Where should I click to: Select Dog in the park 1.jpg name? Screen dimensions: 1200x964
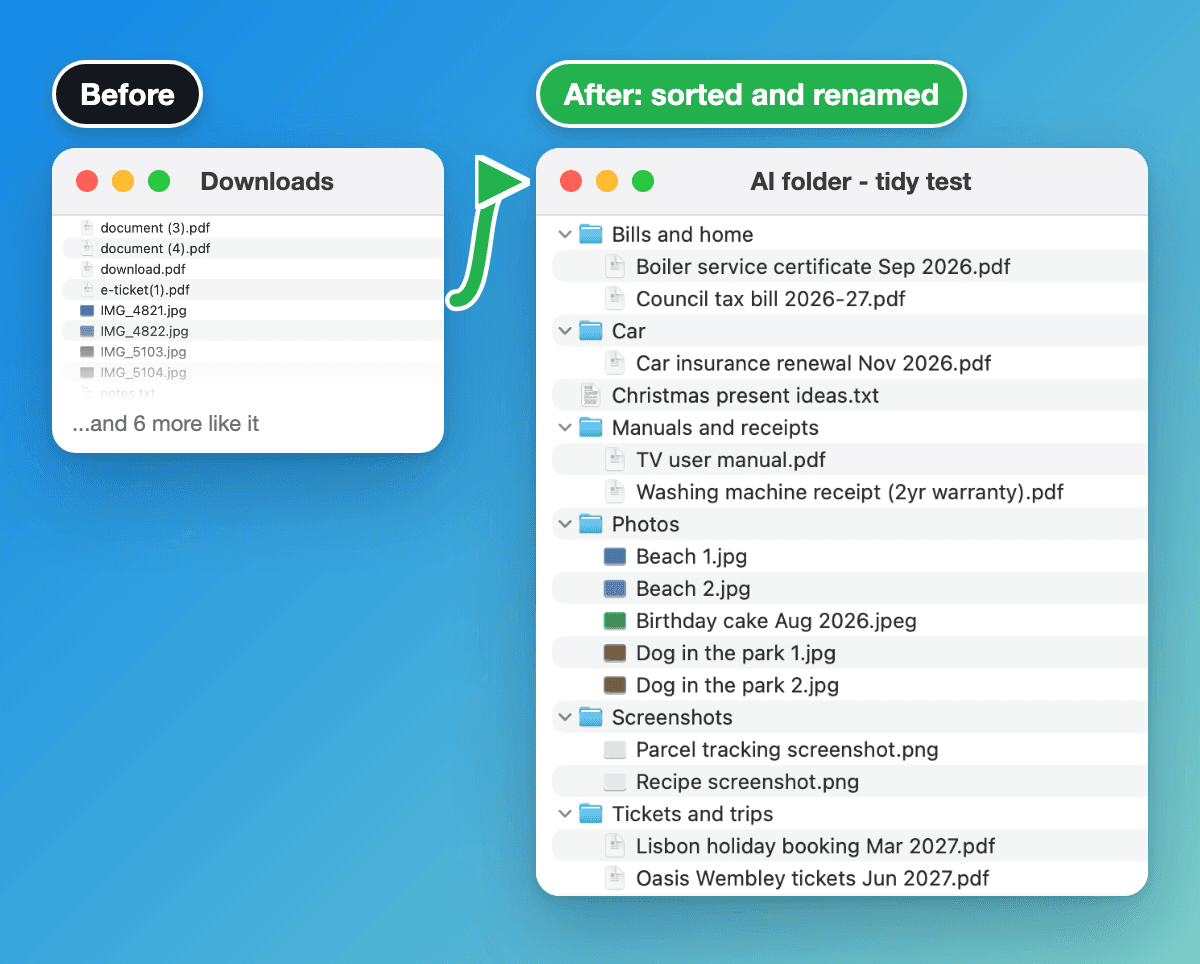(736, 653)
